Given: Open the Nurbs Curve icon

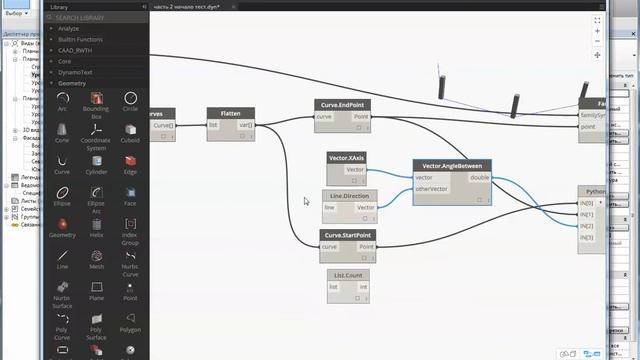Looking at the screenshot, I should coord(130,256).
